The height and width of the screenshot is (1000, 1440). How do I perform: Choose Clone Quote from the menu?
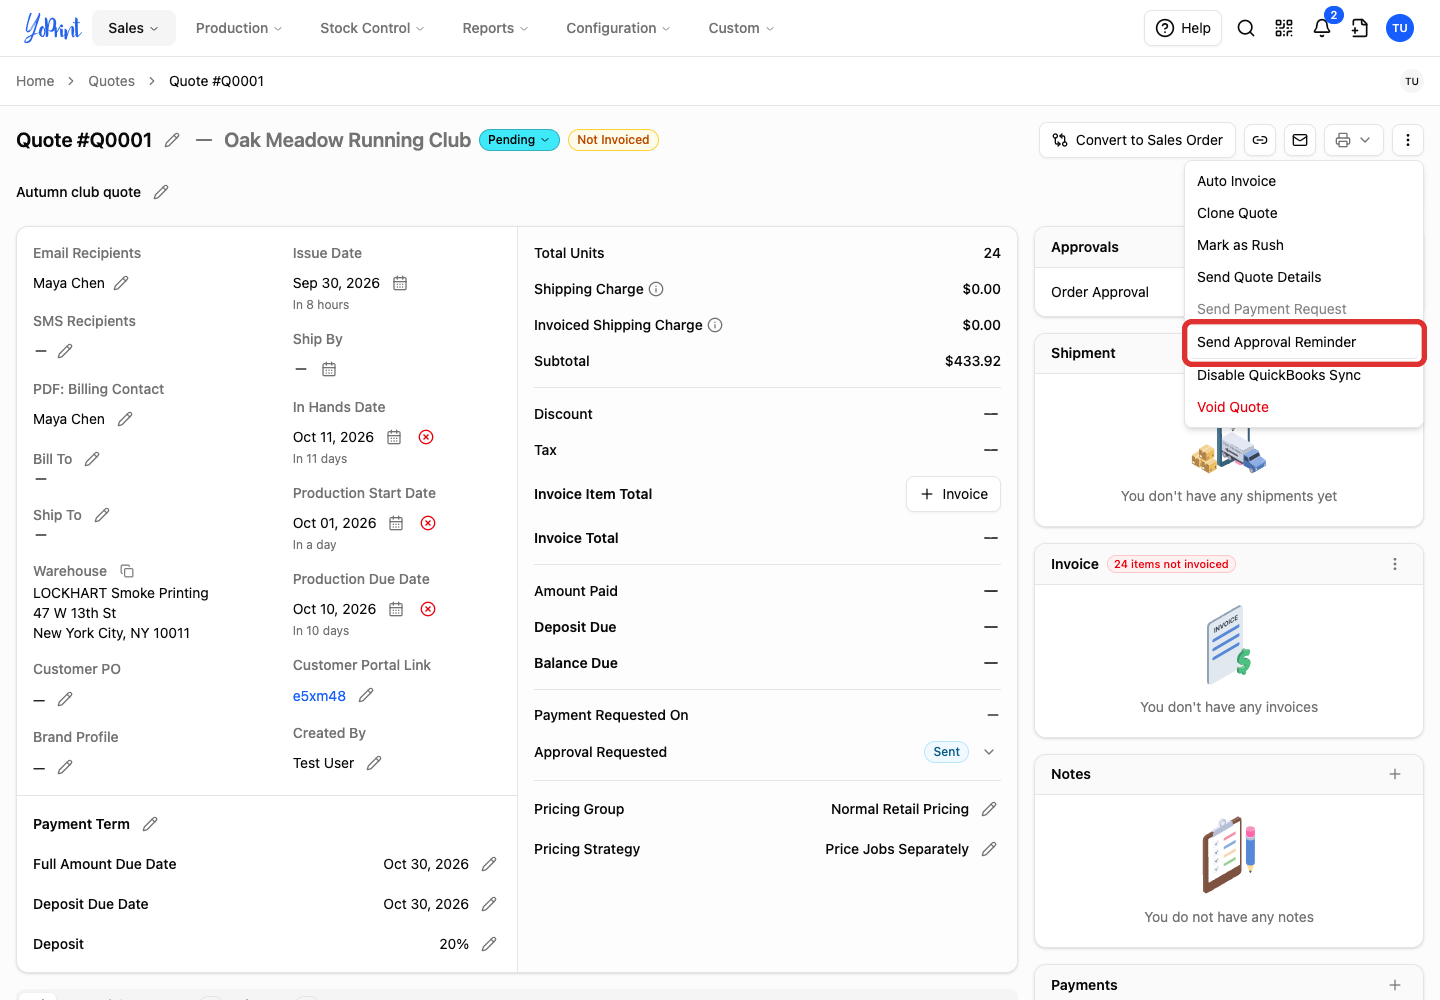1303,213
